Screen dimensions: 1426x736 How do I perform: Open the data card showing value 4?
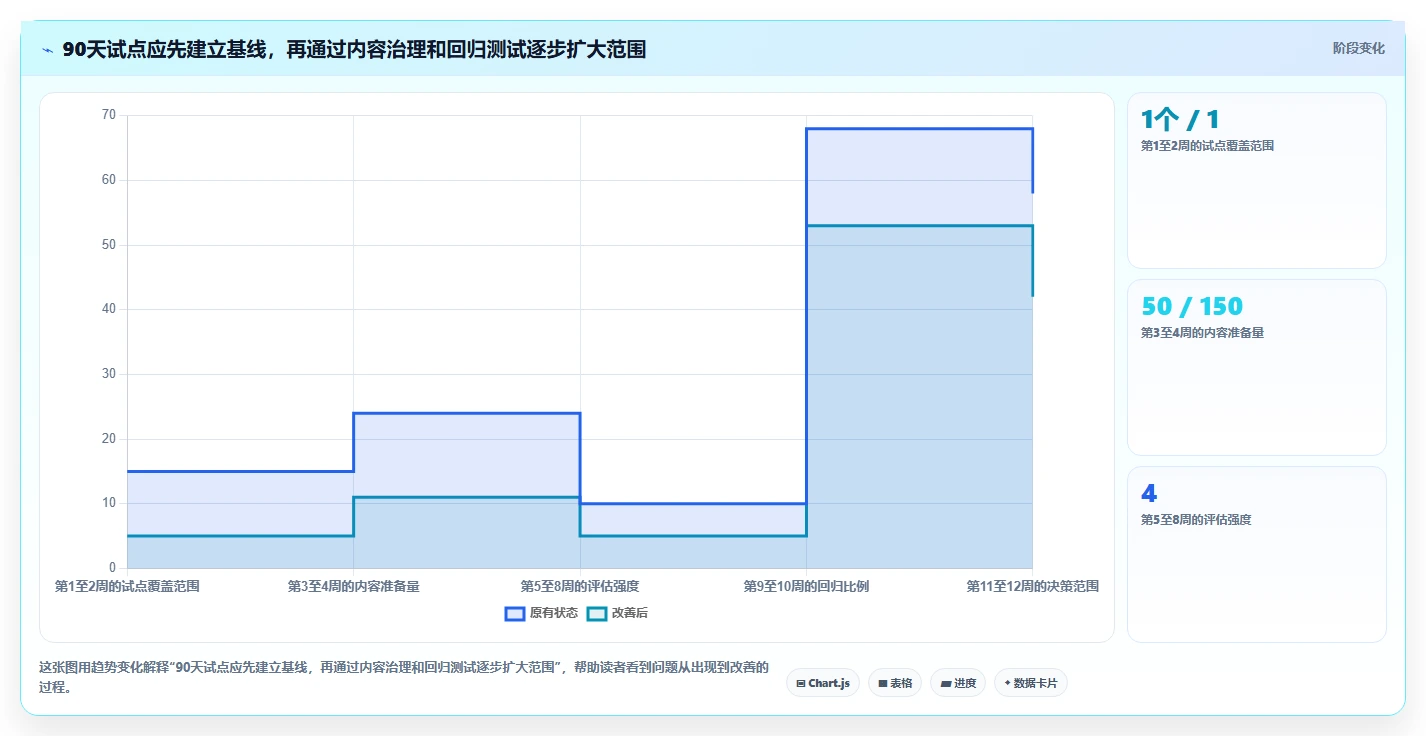pyautogui.click(x=1256, y=554)
